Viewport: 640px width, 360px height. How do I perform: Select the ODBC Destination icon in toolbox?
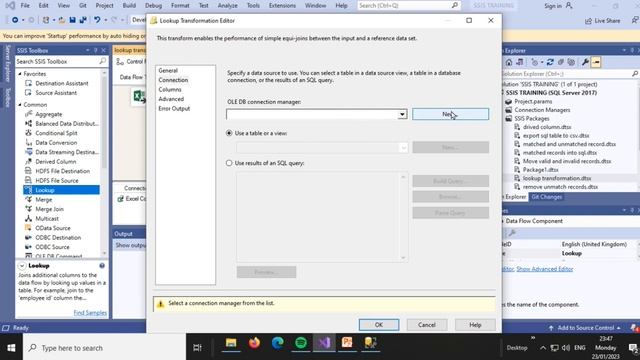click(28, 238)
